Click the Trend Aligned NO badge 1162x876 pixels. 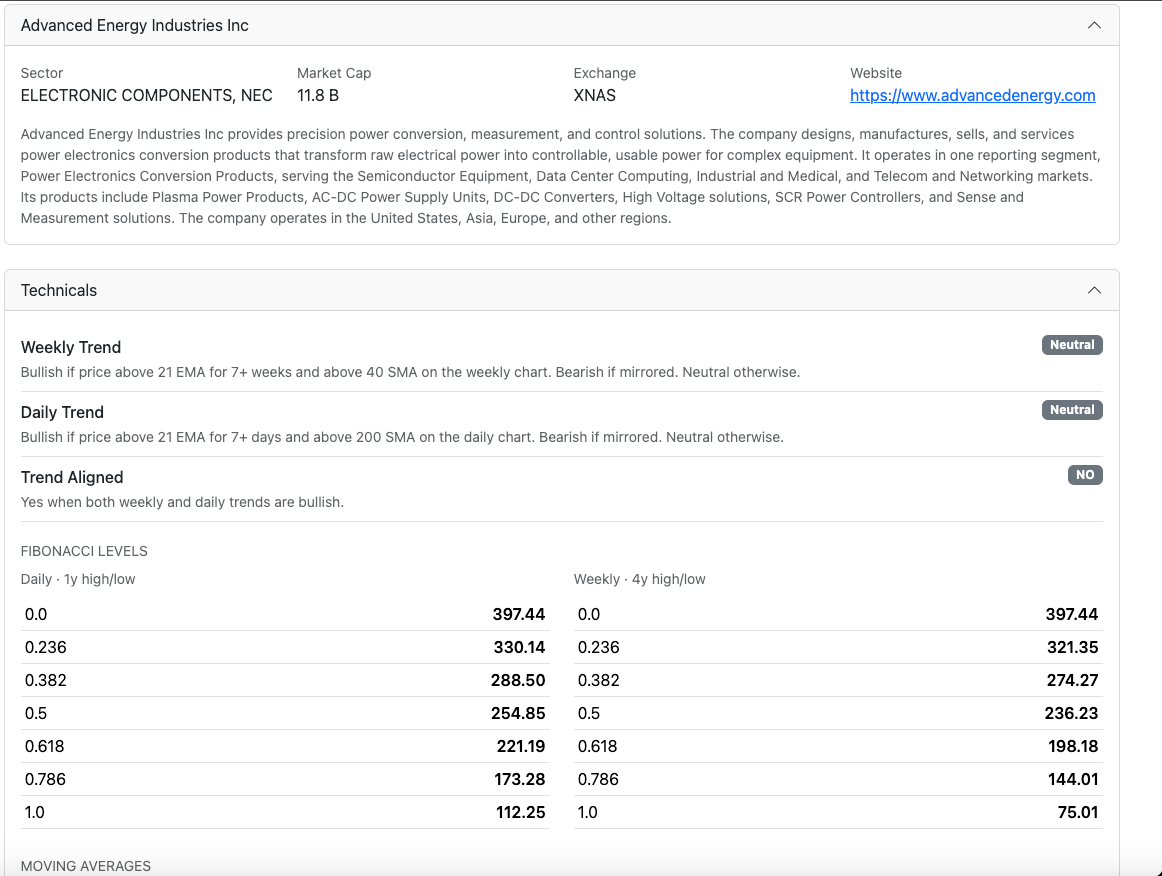[x=1085, y=475]
